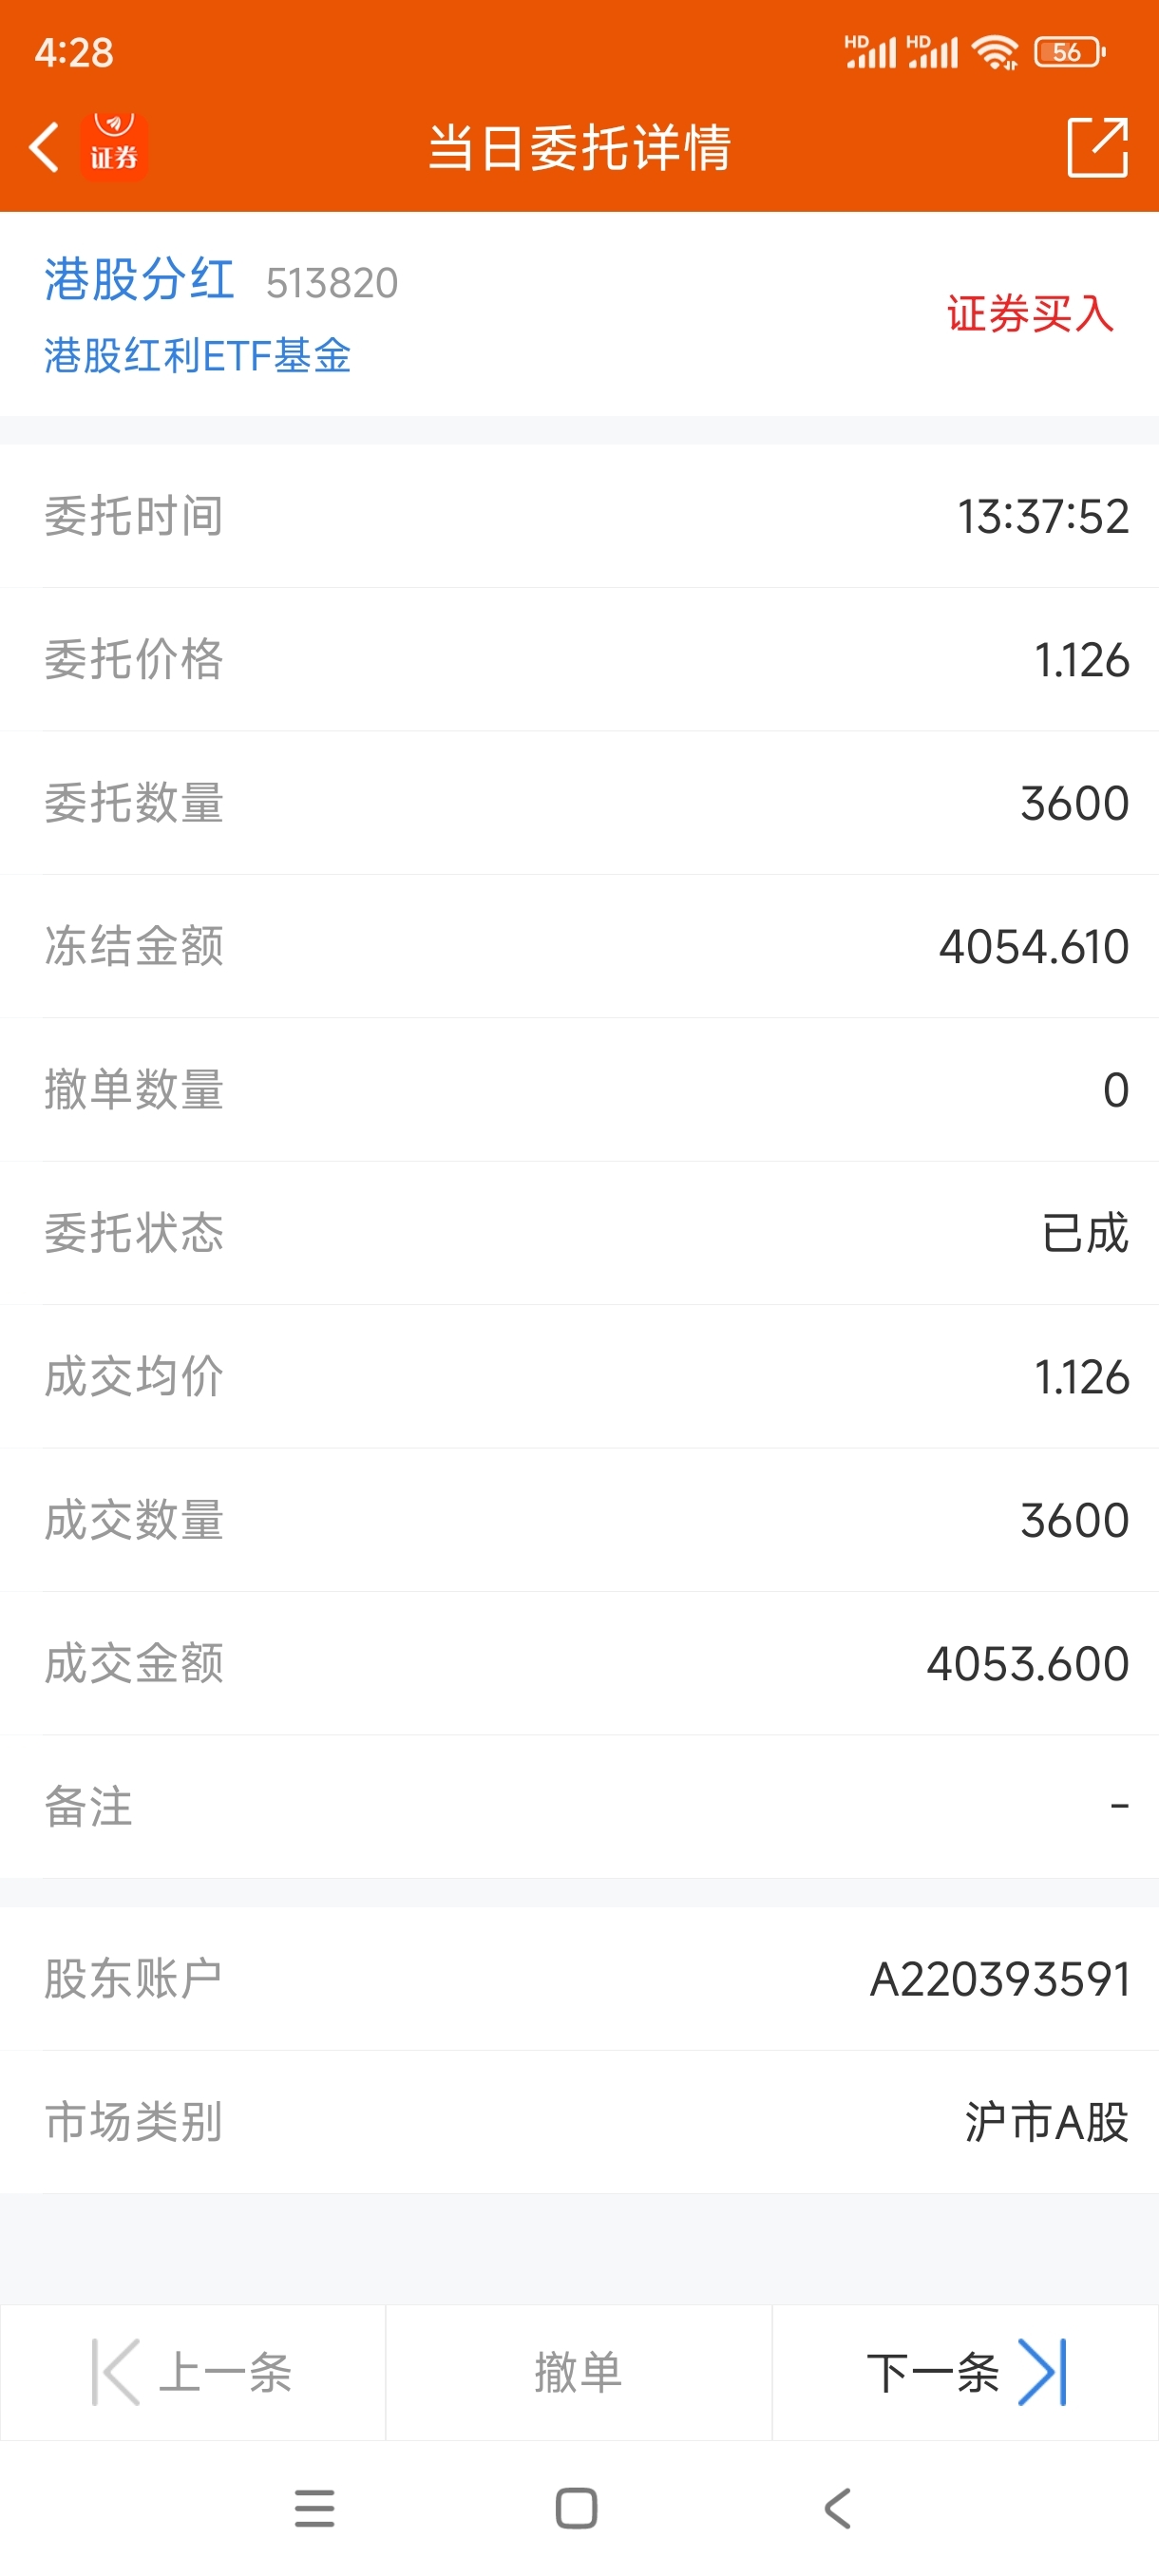Viewport: 1159px width, 2576px height.
Task: Tap the Android recent apps menu icon
Action: (315, 2509)
